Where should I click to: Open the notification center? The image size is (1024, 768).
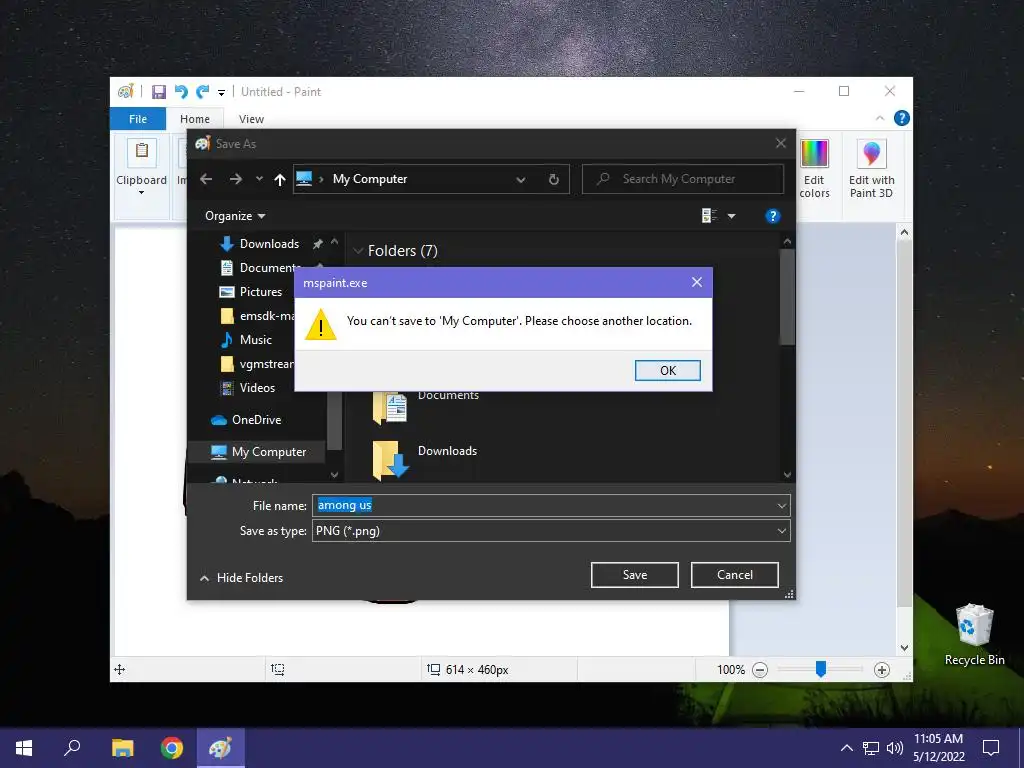pyautogui.click(x=991, y=748)
